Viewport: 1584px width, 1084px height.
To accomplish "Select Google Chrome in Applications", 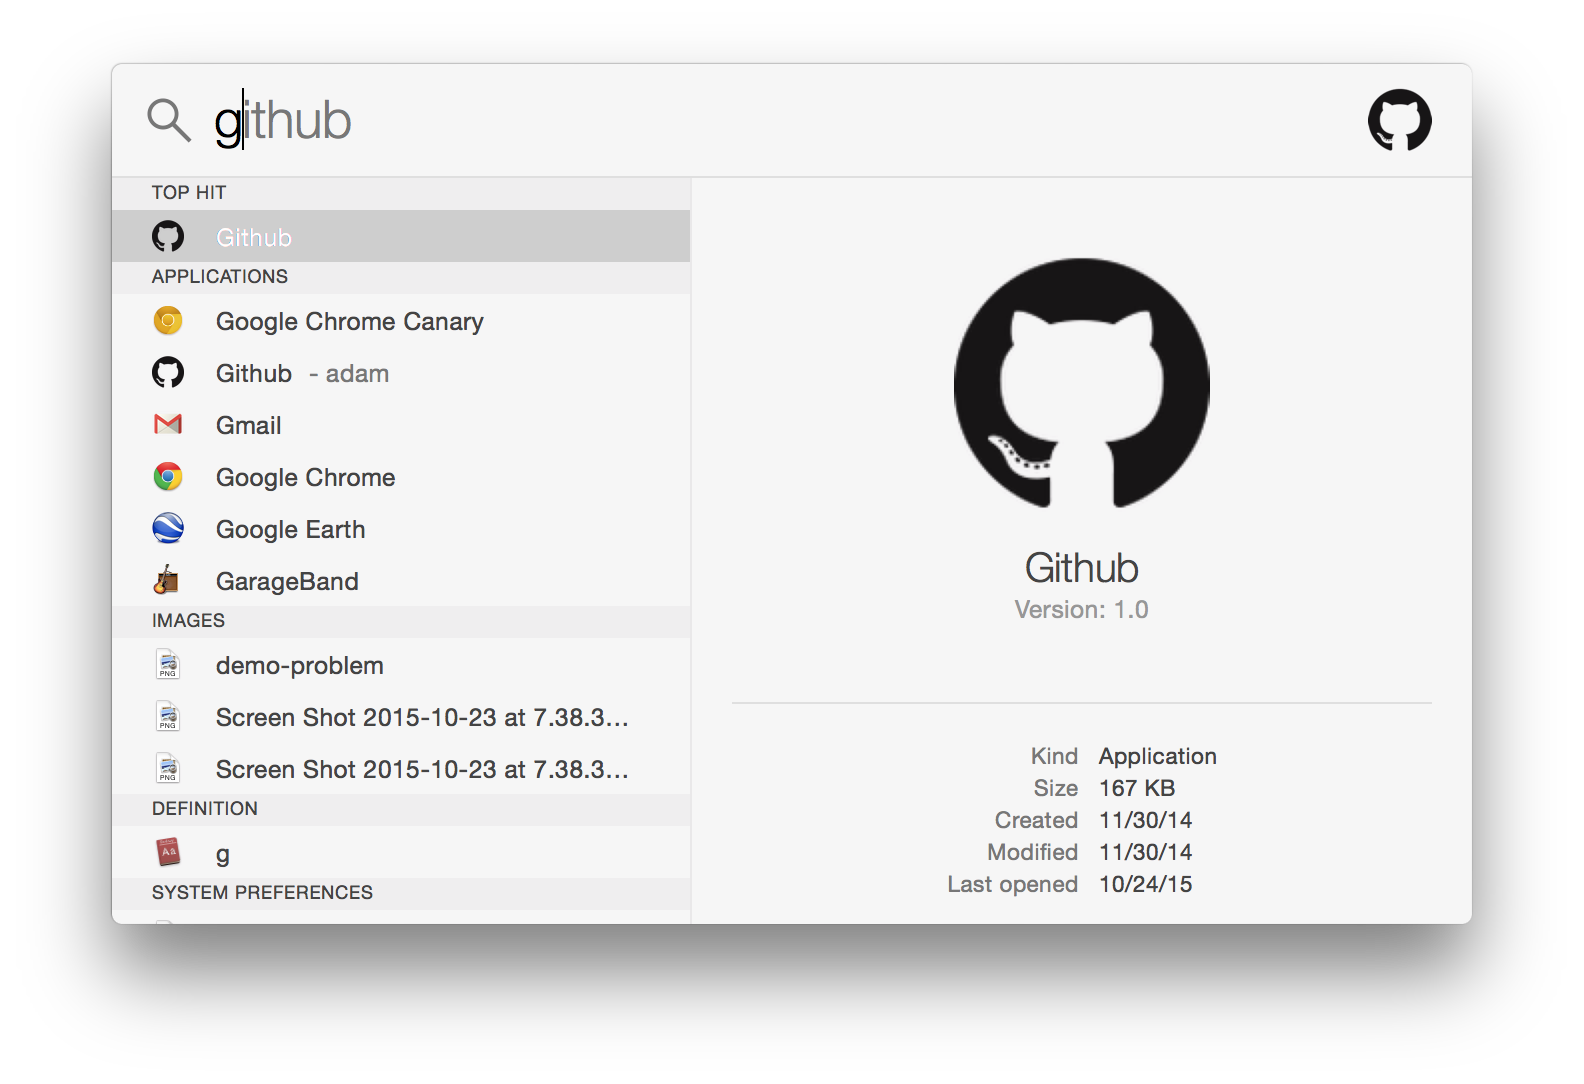I will point(401,477).
